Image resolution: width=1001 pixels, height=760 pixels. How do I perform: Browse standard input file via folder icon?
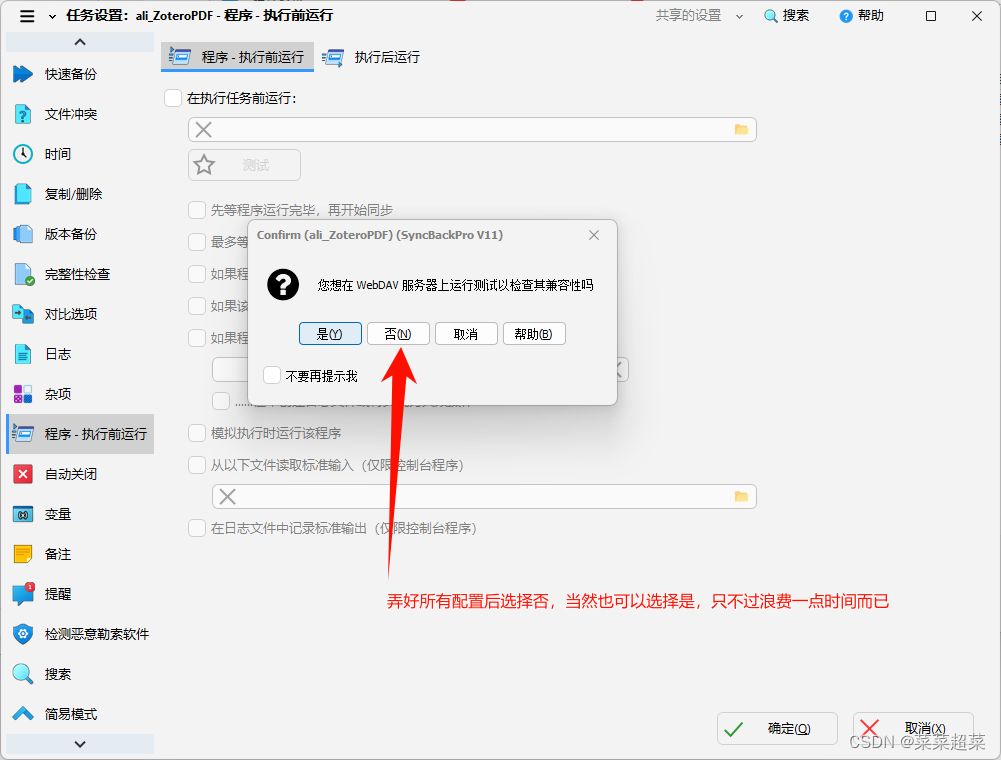pos(741,497)
